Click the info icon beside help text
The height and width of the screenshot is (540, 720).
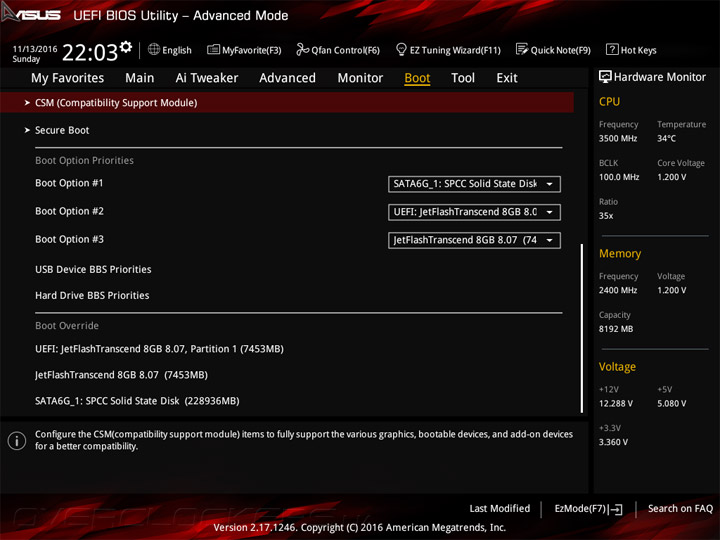(17, 441)
